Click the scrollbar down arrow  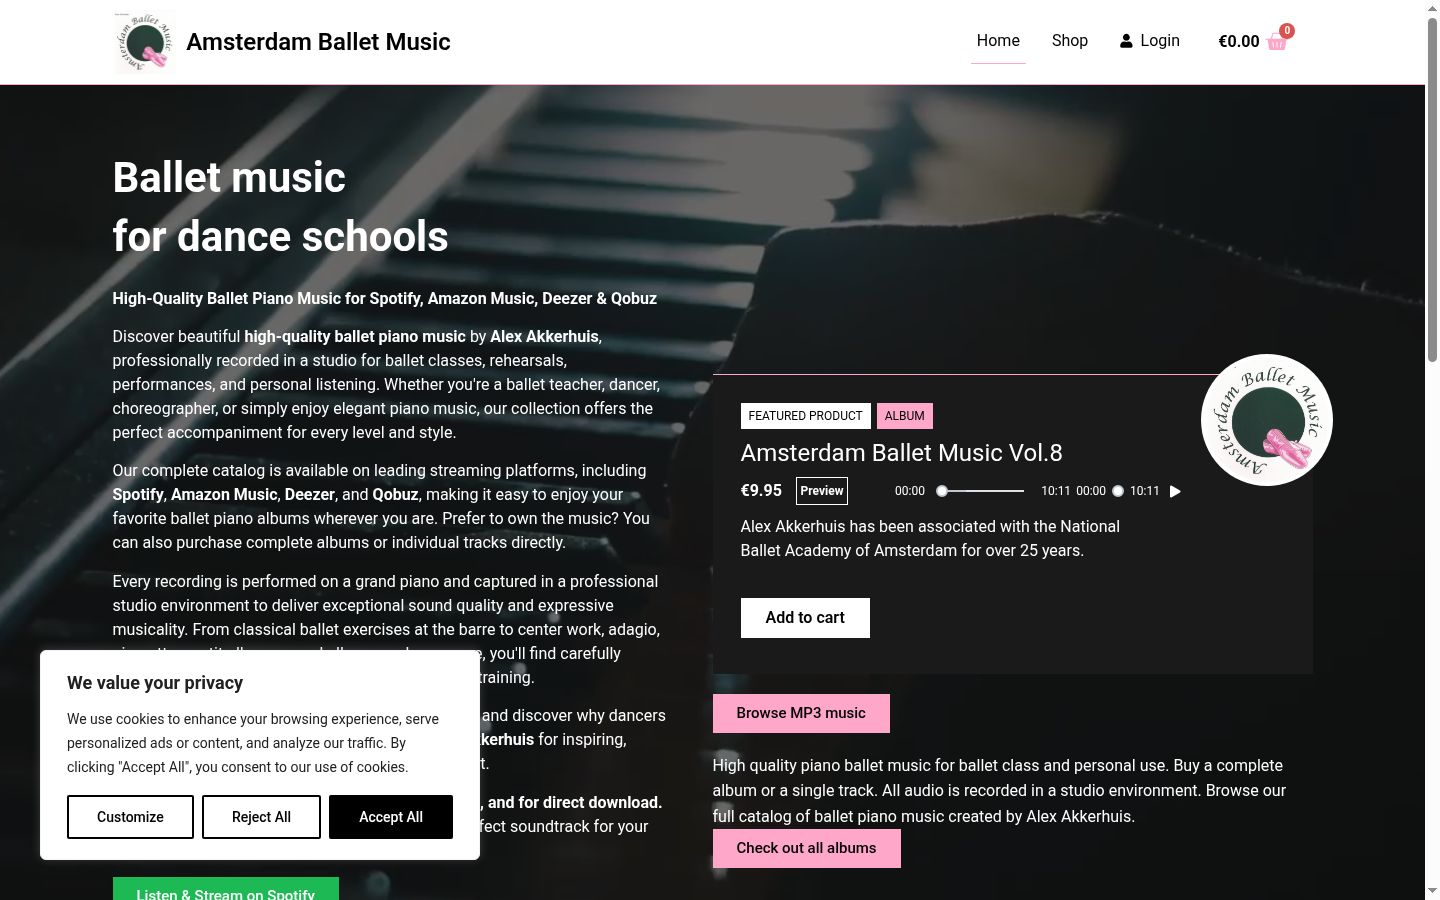tap(1432, 891)
